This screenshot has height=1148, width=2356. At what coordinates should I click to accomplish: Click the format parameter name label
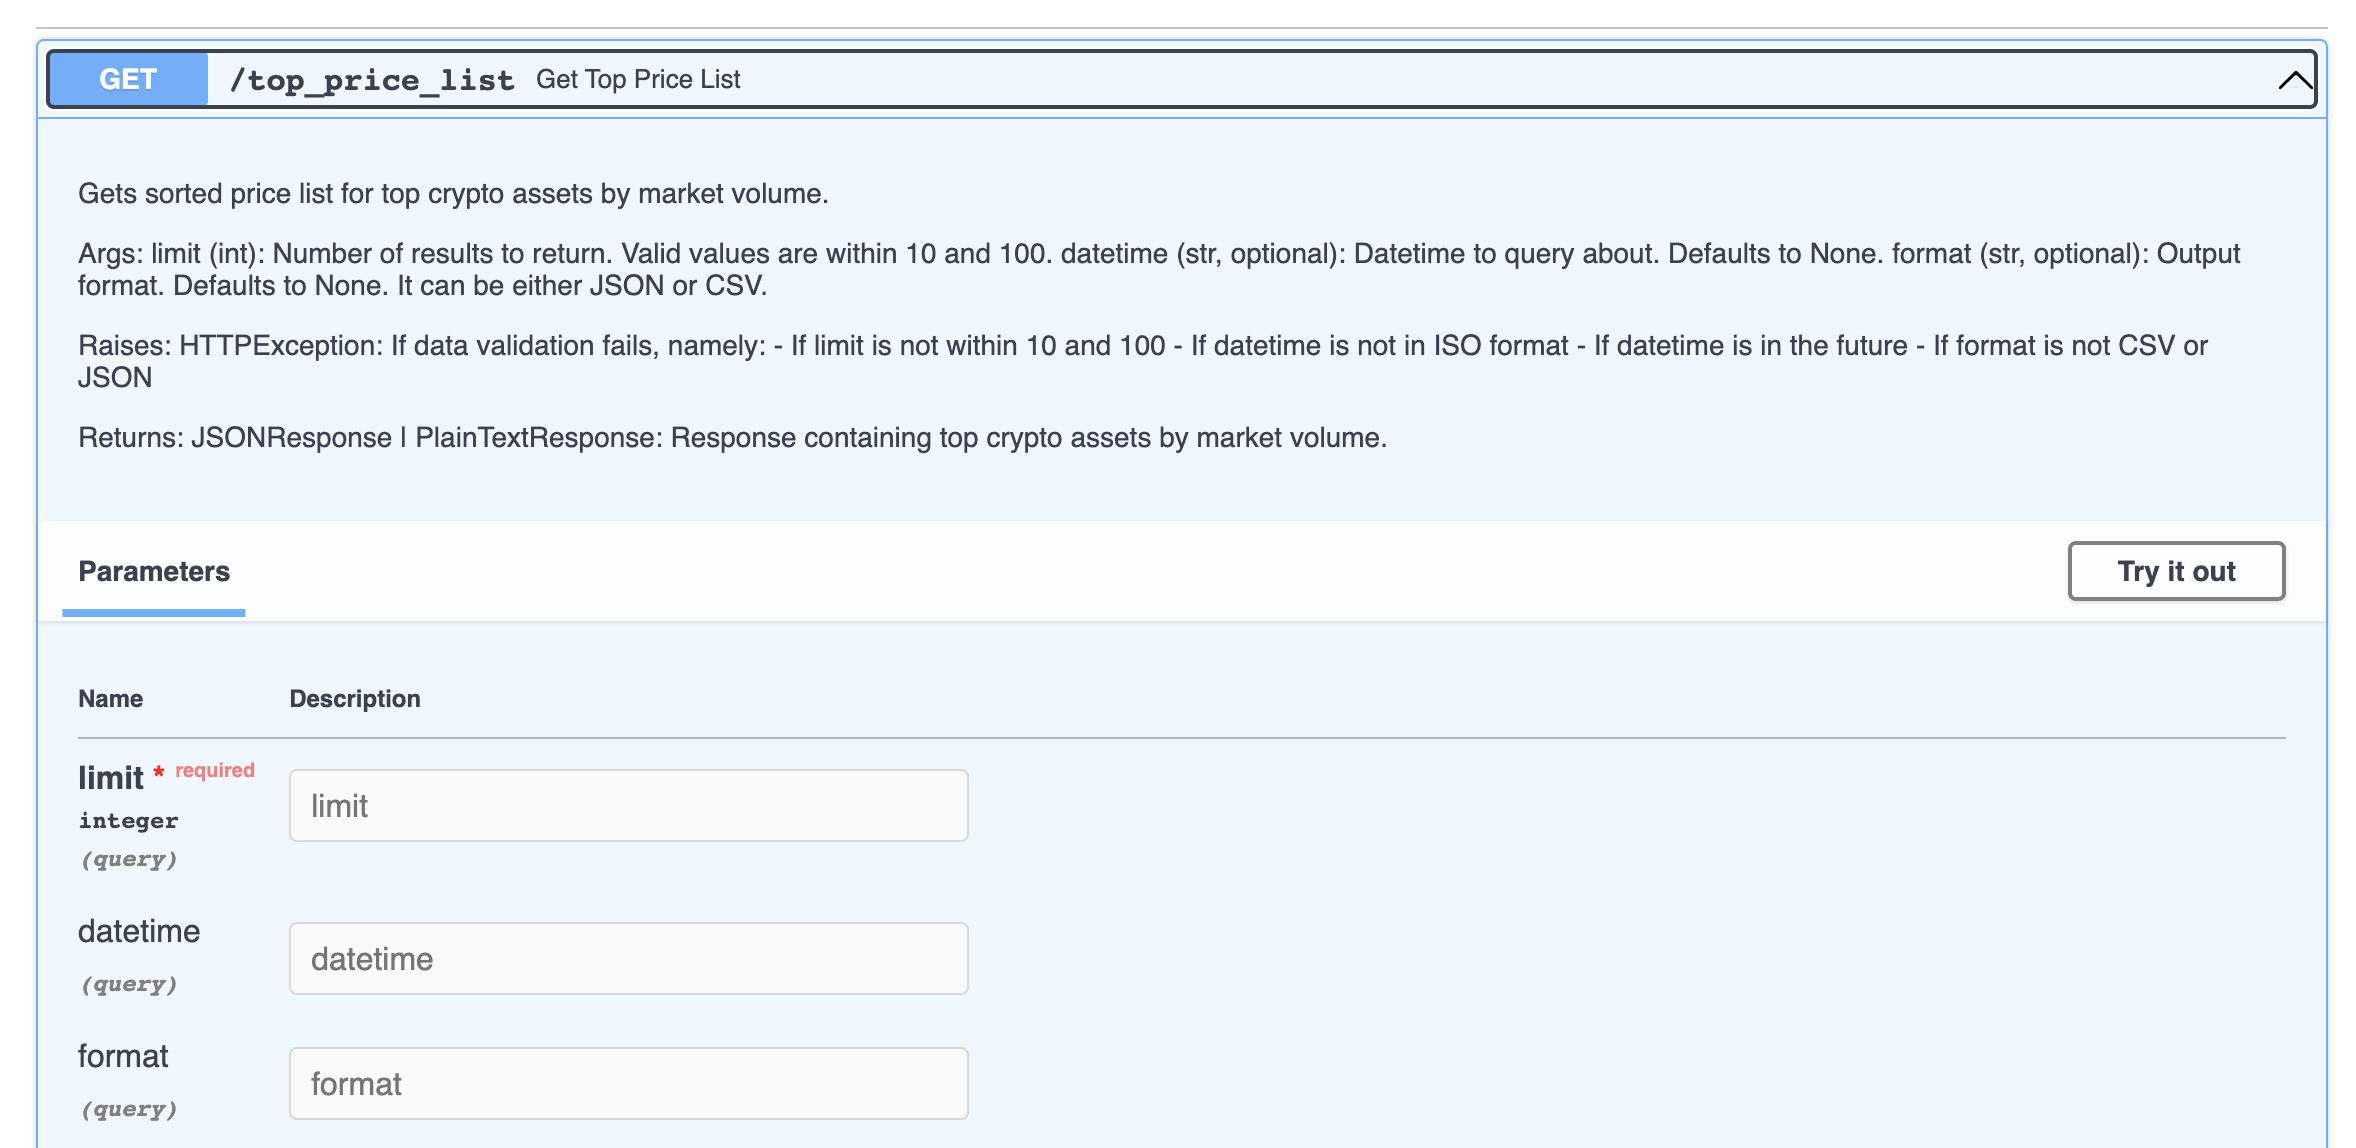click(x=123, y=1057)
